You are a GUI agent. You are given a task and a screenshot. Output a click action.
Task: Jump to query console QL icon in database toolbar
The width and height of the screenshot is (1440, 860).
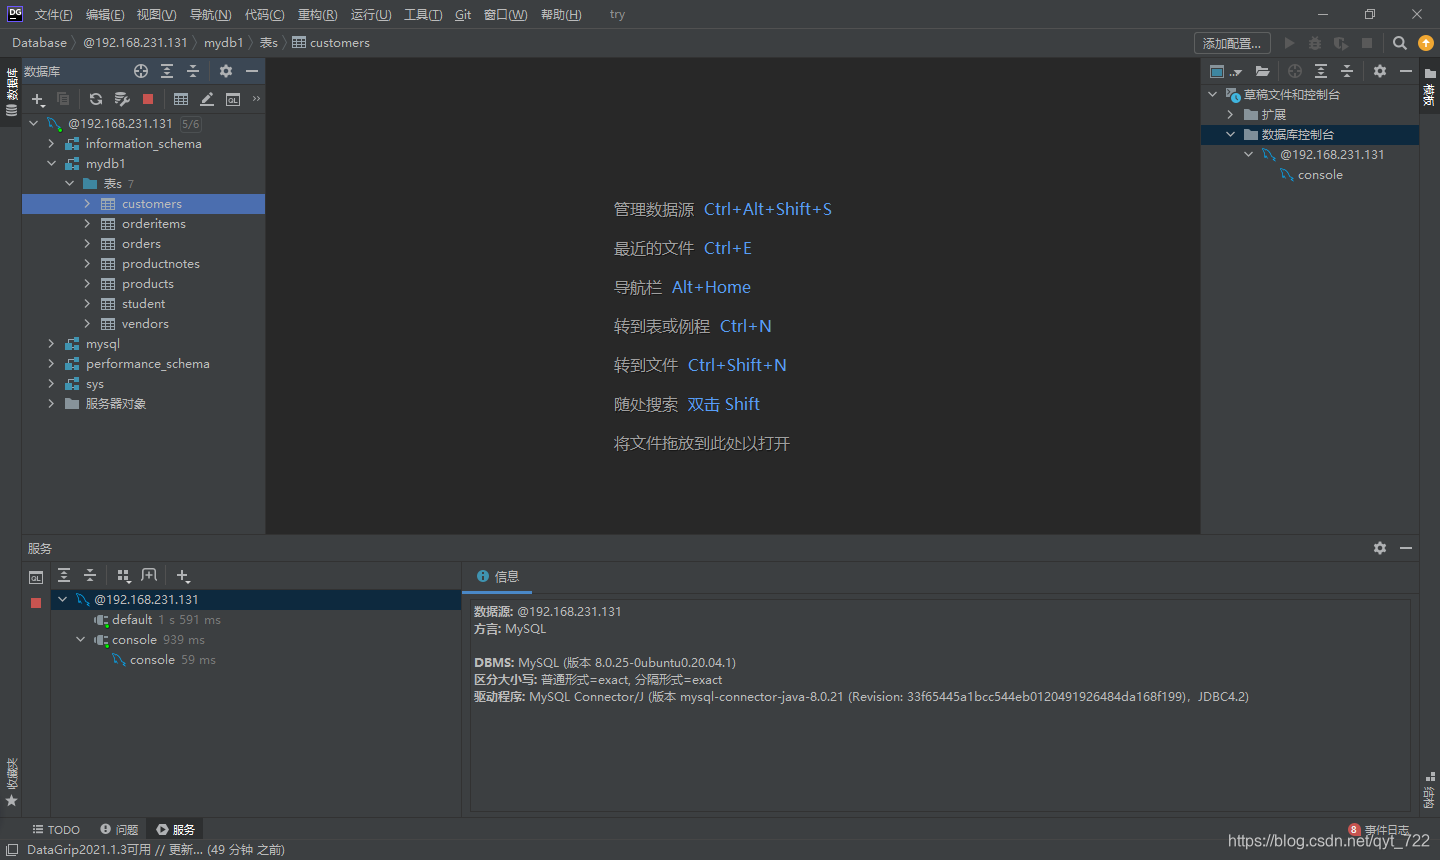point(233,99)
